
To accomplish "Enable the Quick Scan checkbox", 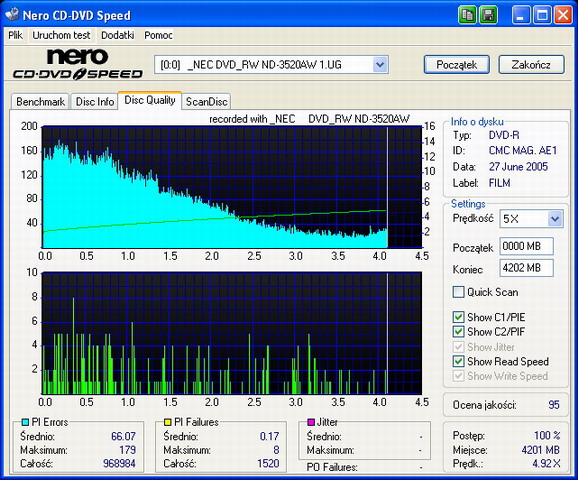I will (x=458, y=292).
